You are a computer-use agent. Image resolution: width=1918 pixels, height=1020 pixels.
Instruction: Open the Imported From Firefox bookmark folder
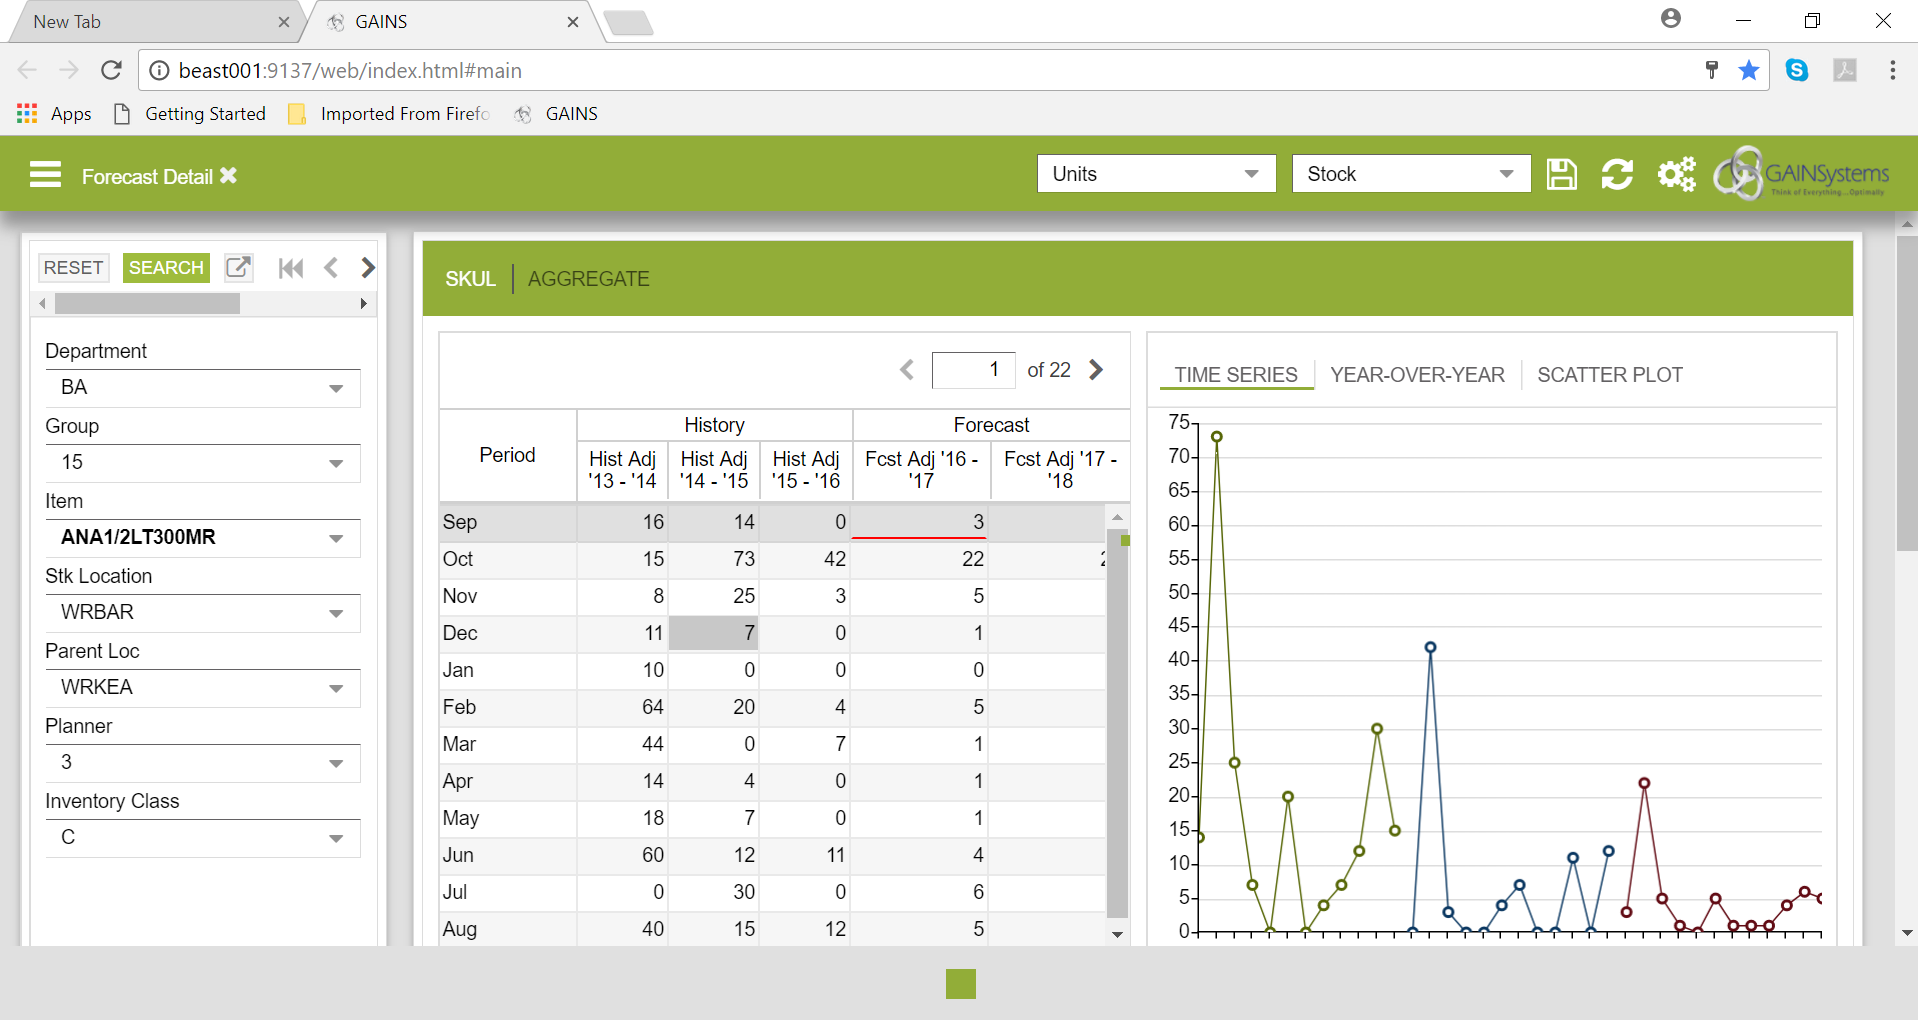point(390,114)
